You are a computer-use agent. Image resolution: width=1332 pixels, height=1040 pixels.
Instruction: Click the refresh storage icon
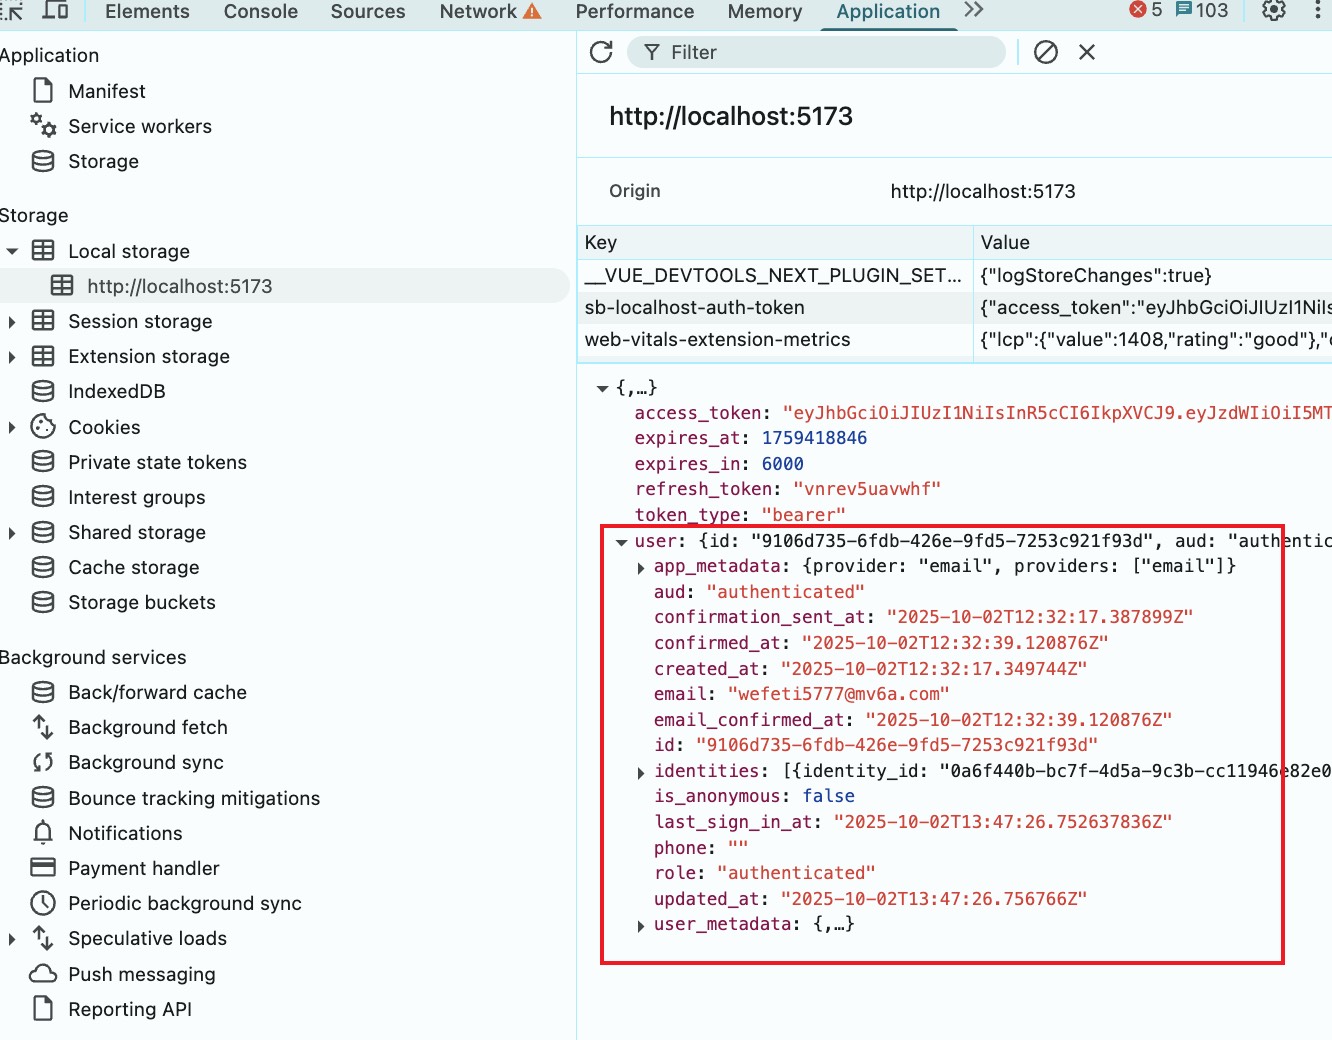[x=601, y=52]
